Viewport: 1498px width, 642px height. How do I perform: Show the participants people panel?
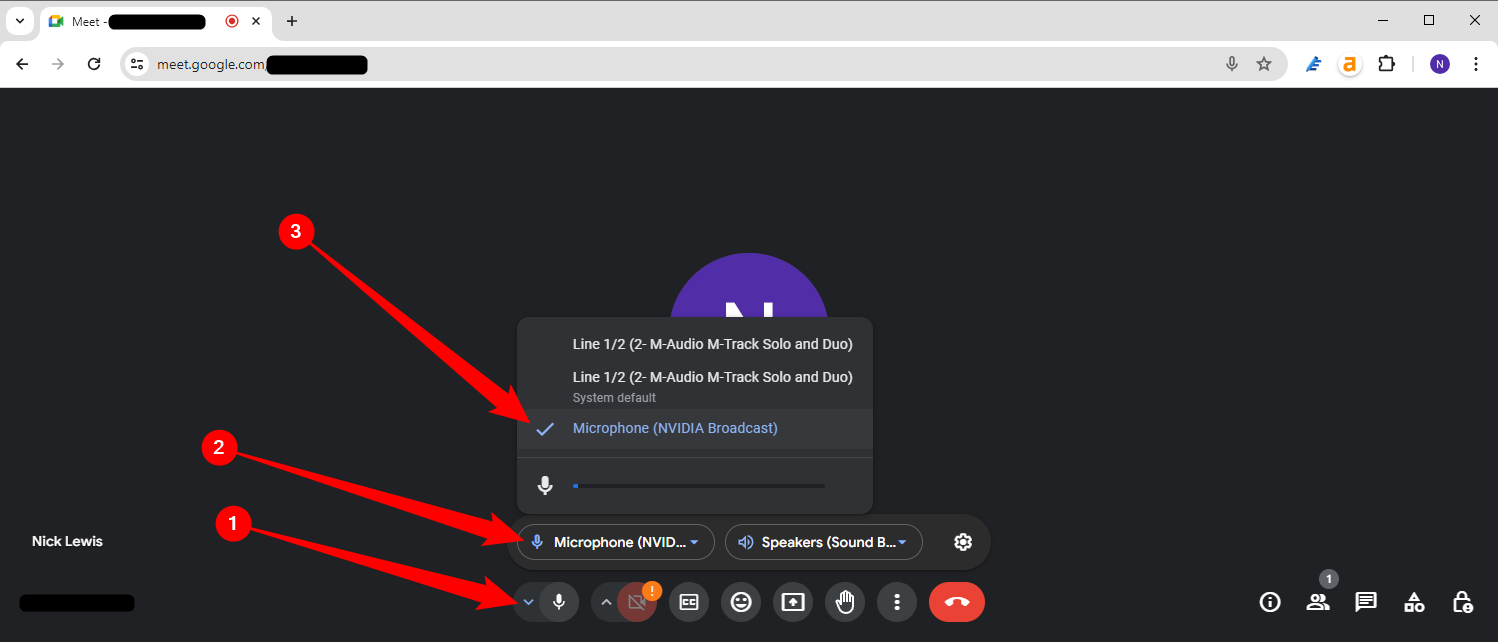(x=1318, y=602)
